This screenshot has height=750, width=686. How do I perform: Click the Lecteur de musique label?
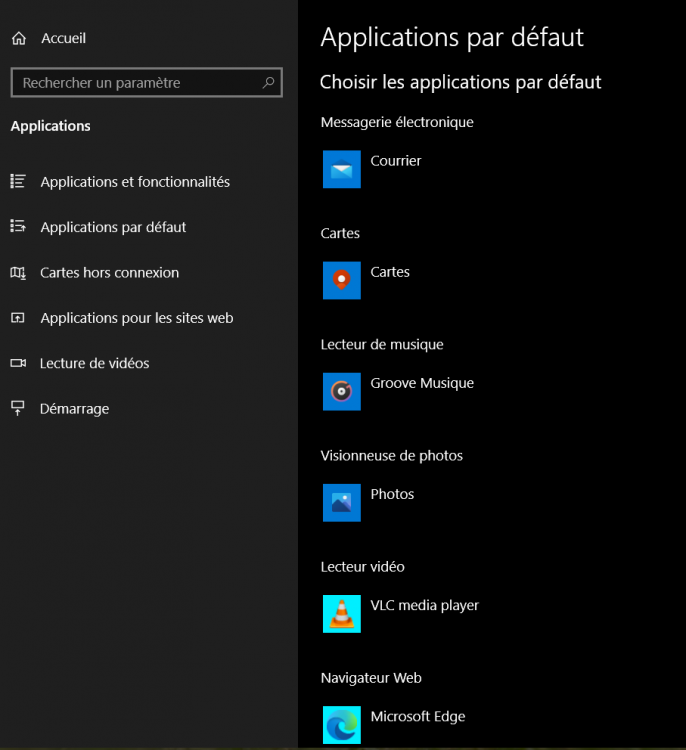pyautogui.click(x=382, y=345)
